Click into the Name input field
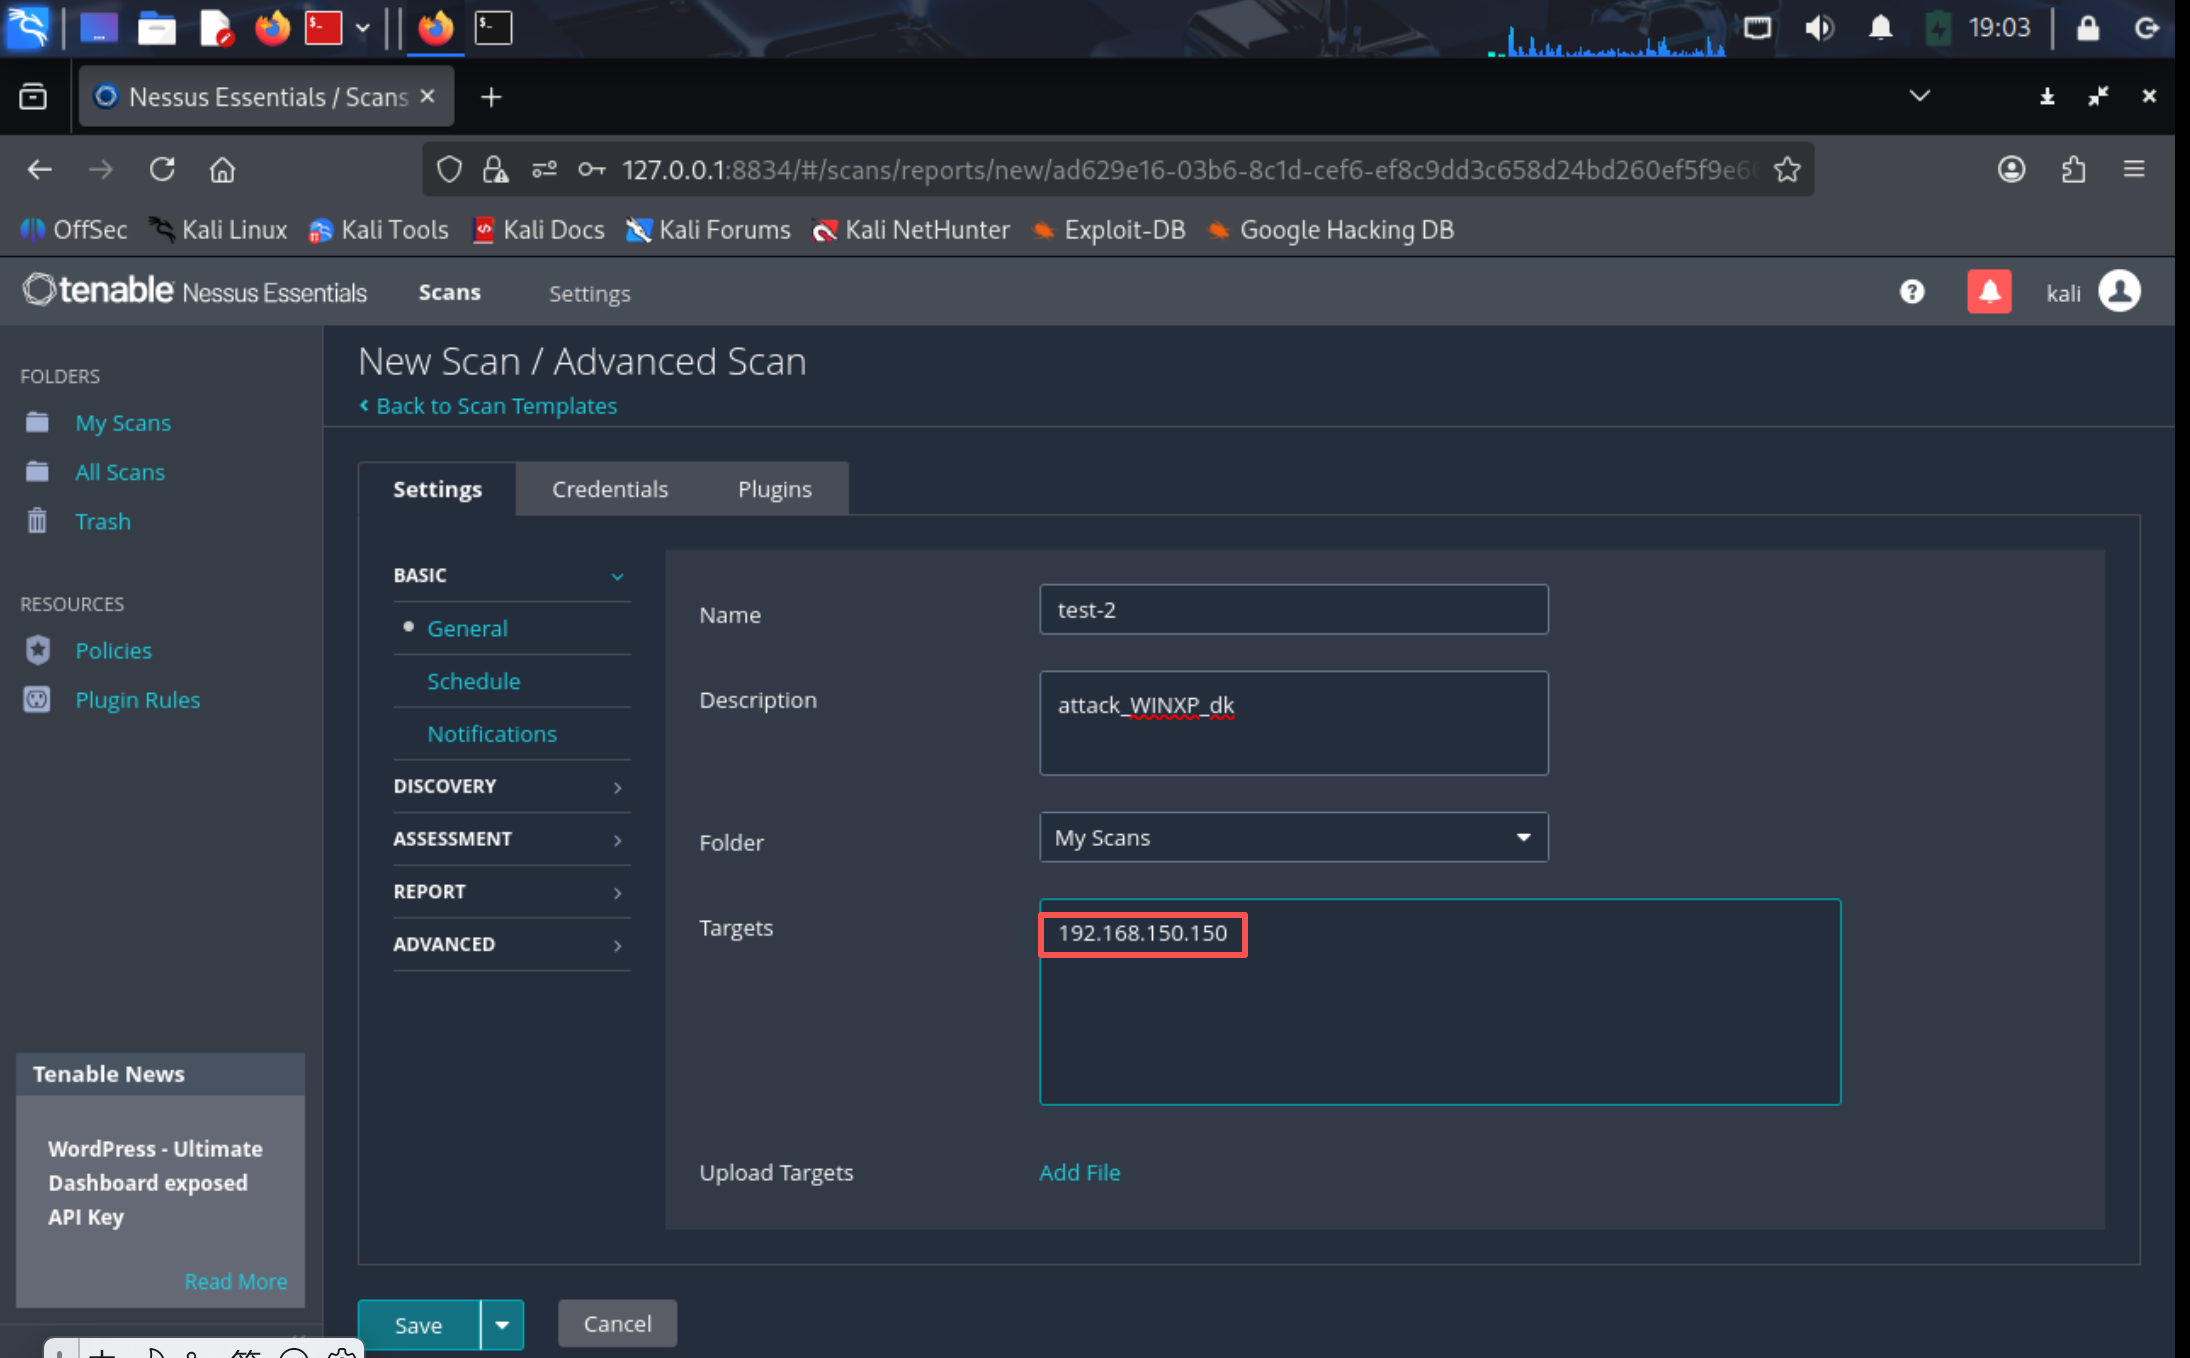Screen dimensions: 2190x1358 point(1293,610)
